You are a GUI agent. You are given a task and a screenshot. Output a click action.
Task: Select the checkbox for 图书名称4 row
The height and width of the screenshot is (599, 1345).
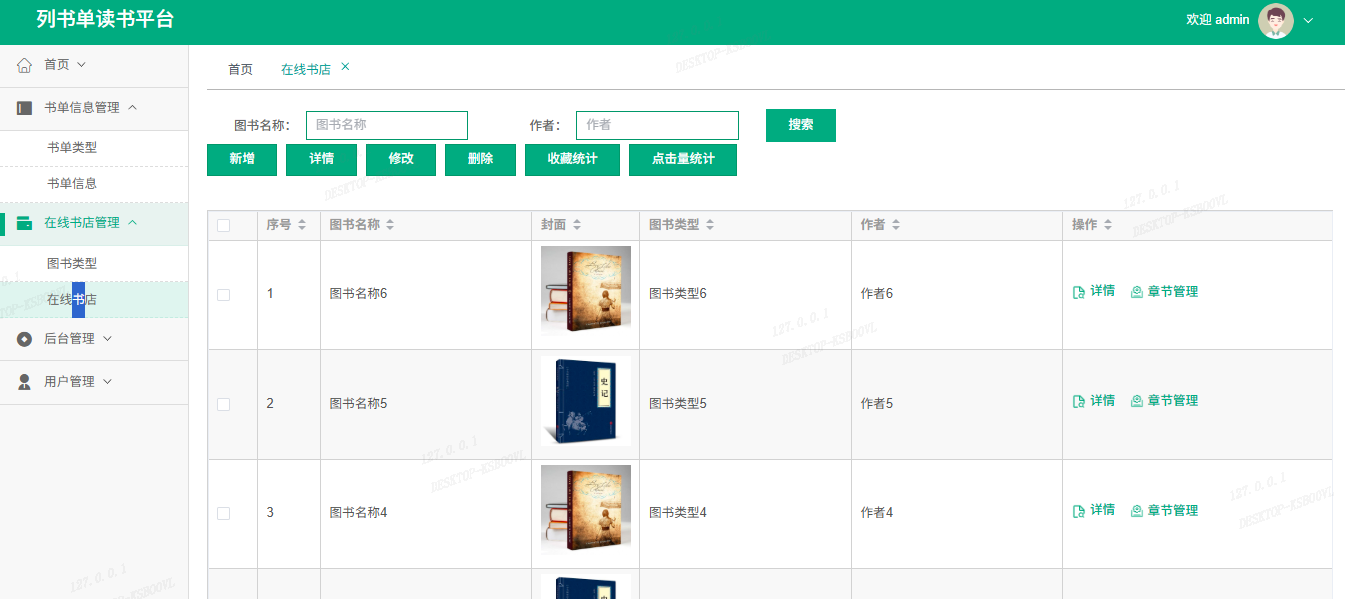tap(224, 513)
